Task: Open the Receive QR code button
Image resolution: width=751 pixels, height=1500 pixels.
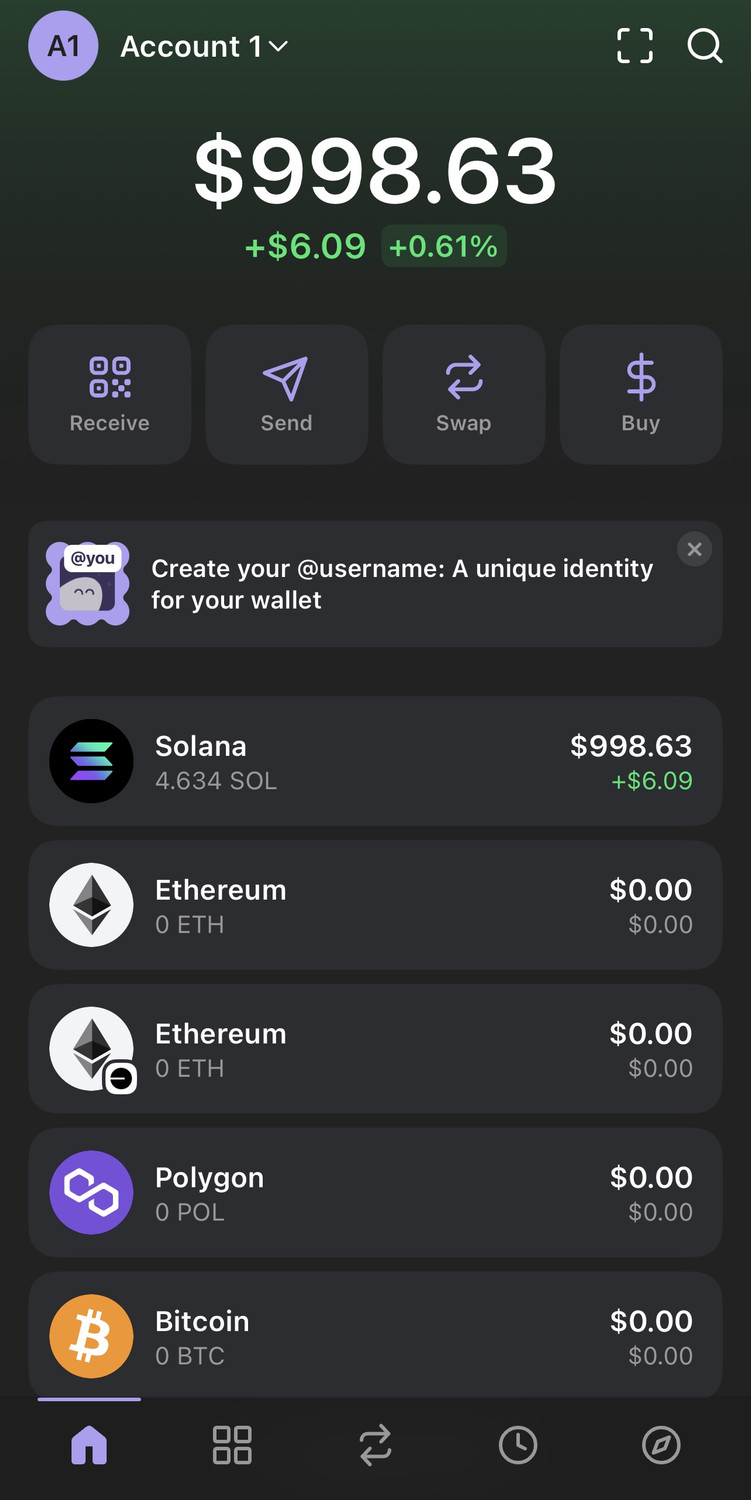Action: [x=110, y=394]
